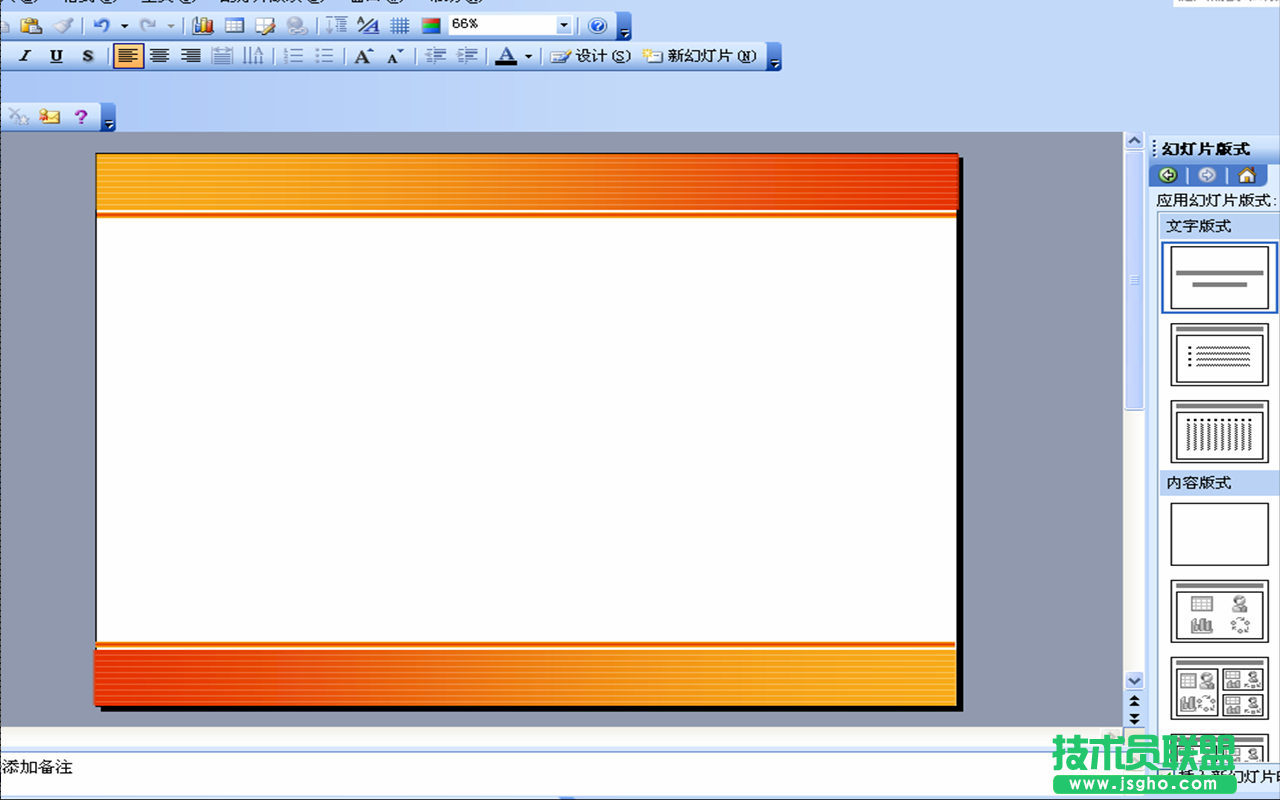
Task: Enable center text alignment
Action: click(159, 56)
